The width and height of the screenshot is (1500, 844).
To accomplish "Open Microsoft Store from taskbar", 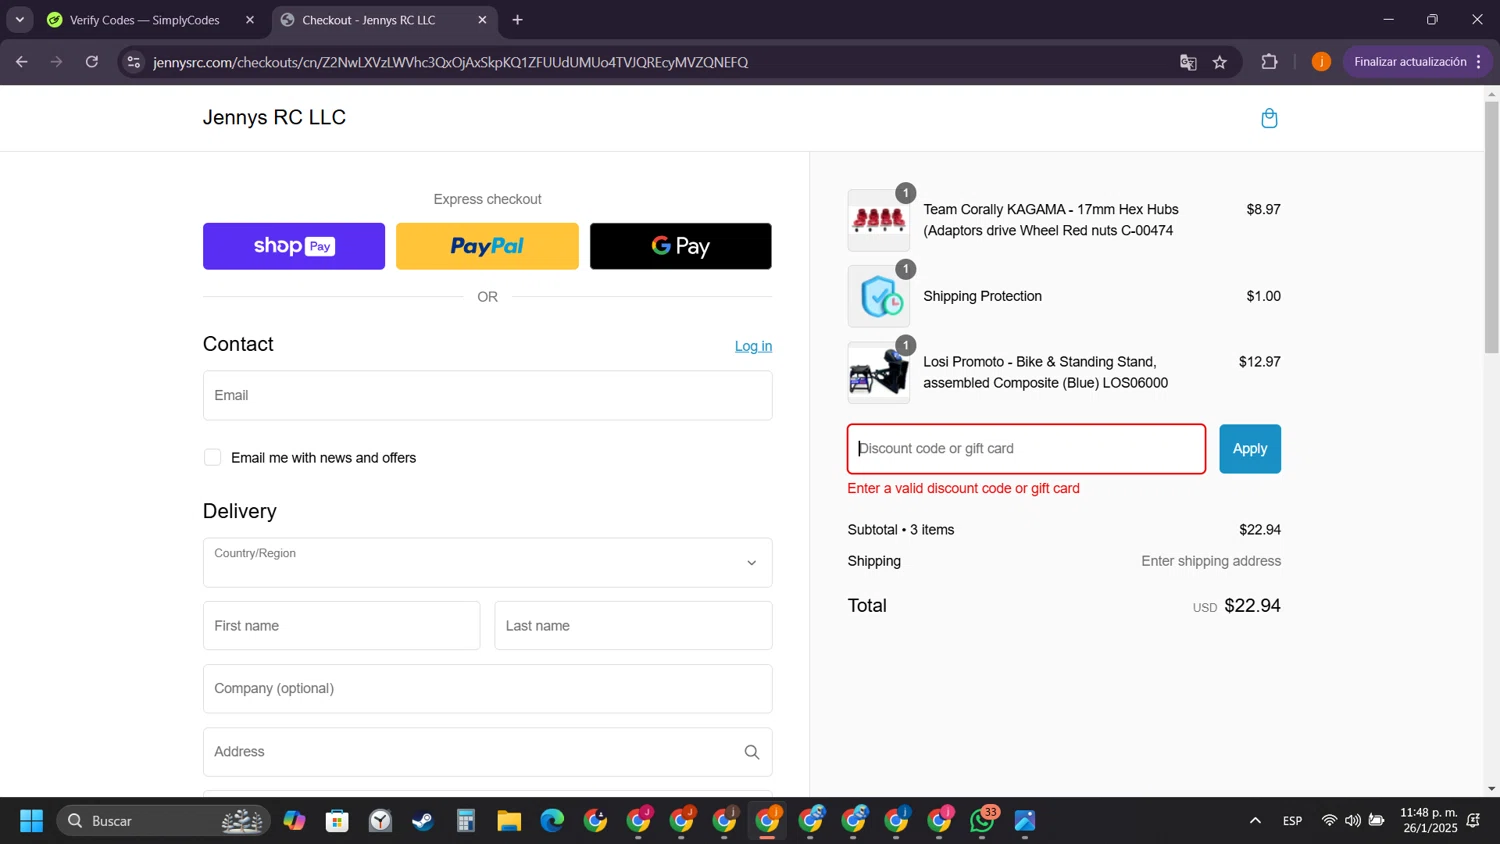I will coord(337,821).
